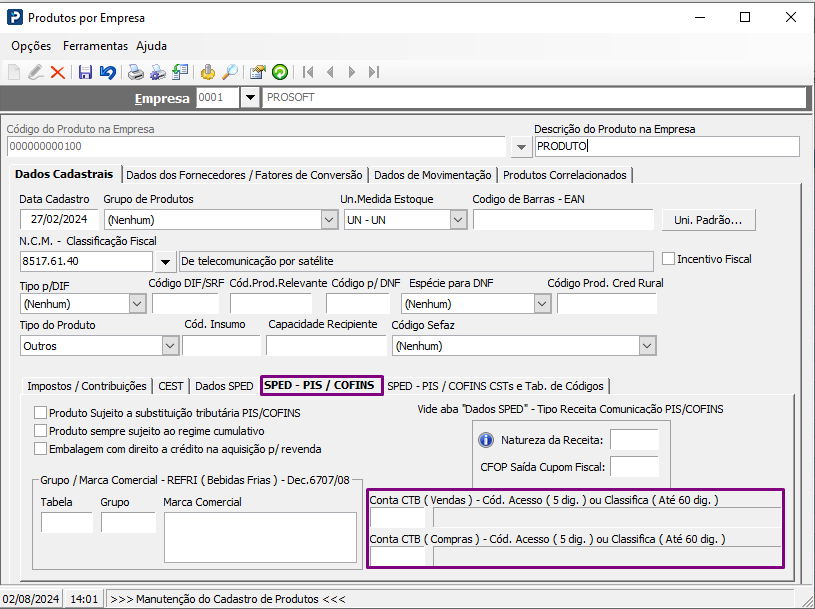Toggle Produto sempre sujeito ao regime cumulativo
Screen dimensions: 815x609
[41, 431]
